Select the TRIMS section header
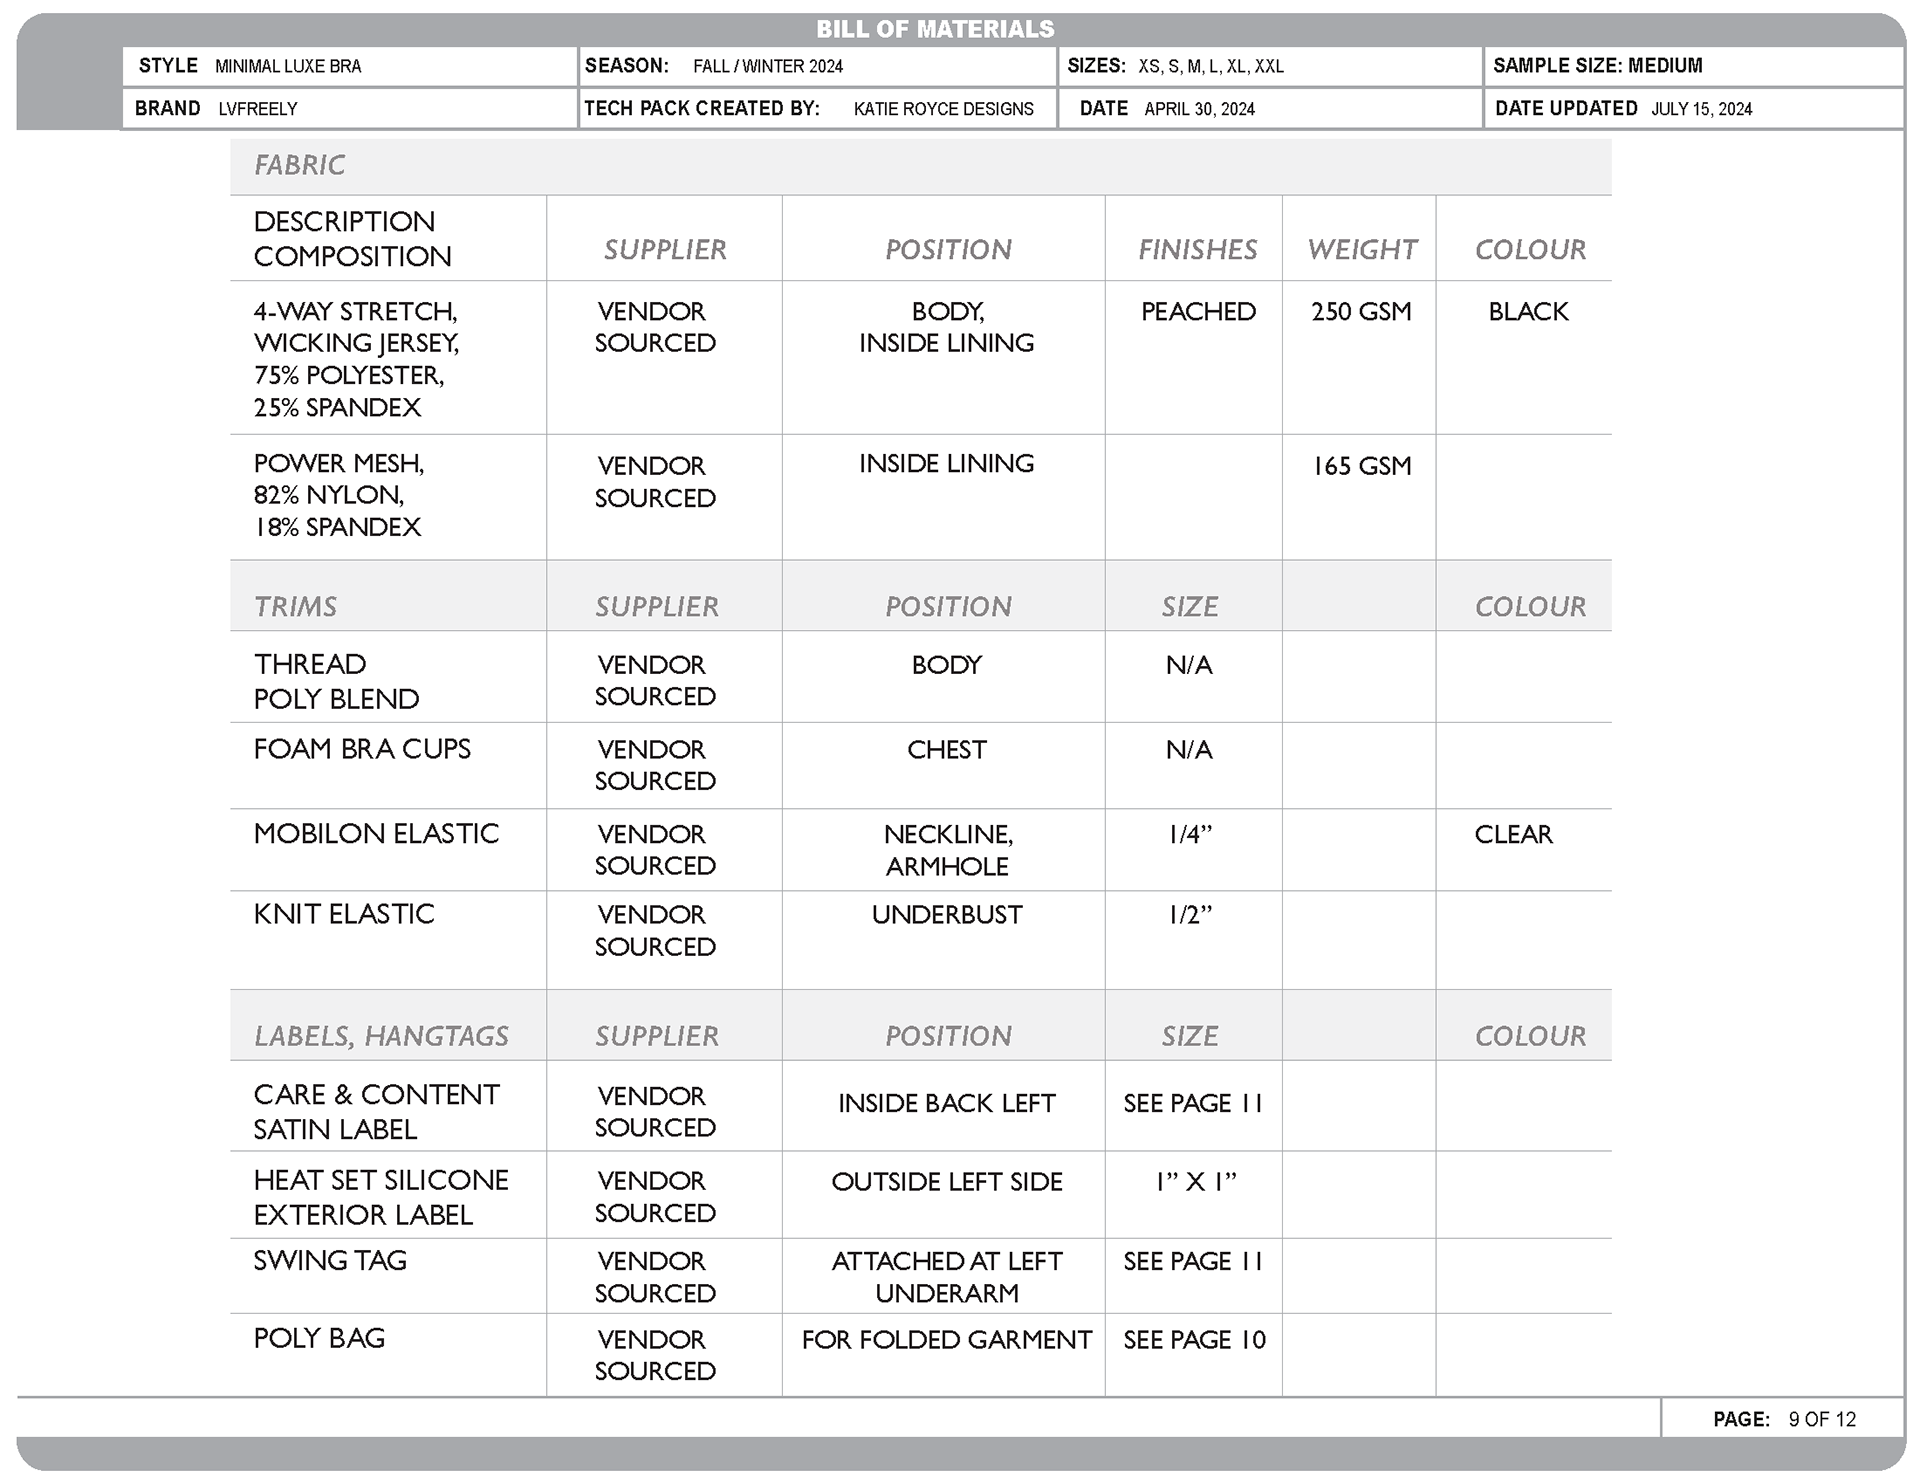Screen dimensions: 1920x1484 [x=295, y=606]
